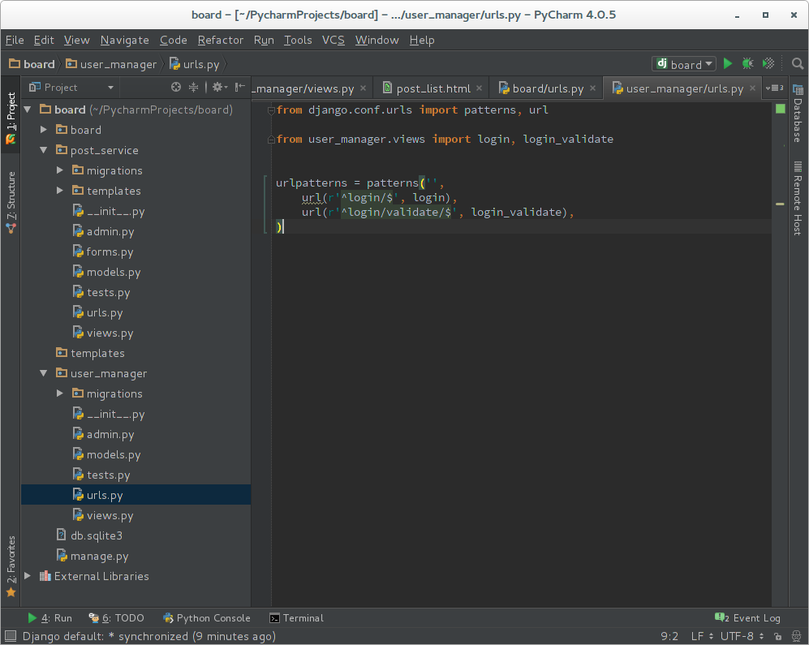The width and height of the screenshot is (809, 645).
Task: Expand migrations under post_service
Action: [60, 170]
